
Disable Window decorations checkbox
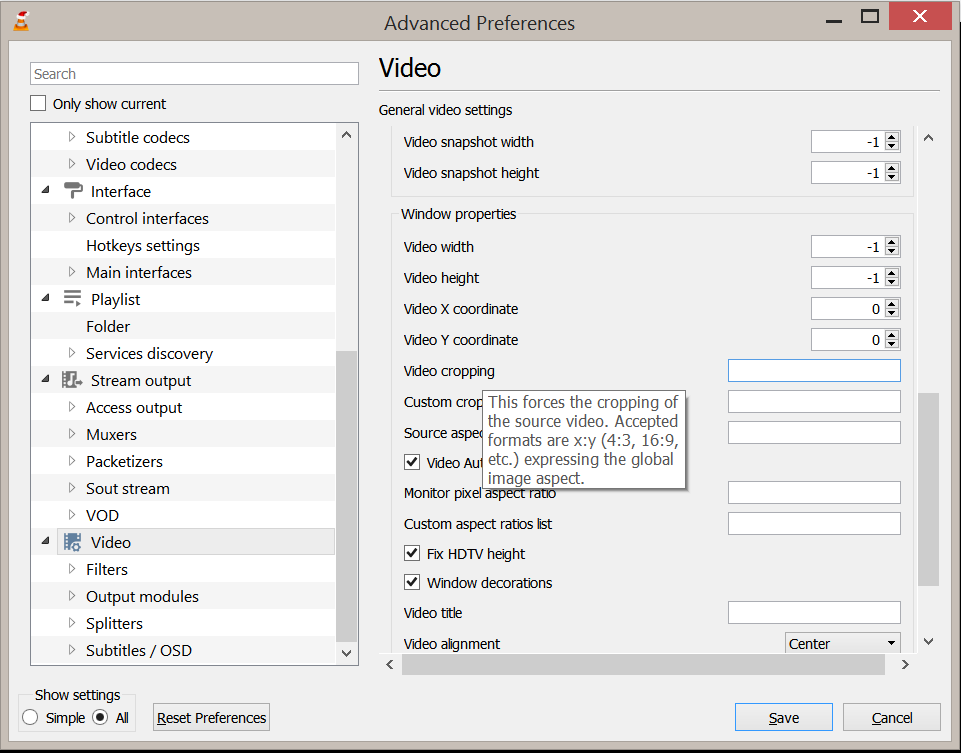(x=412, y=582)
